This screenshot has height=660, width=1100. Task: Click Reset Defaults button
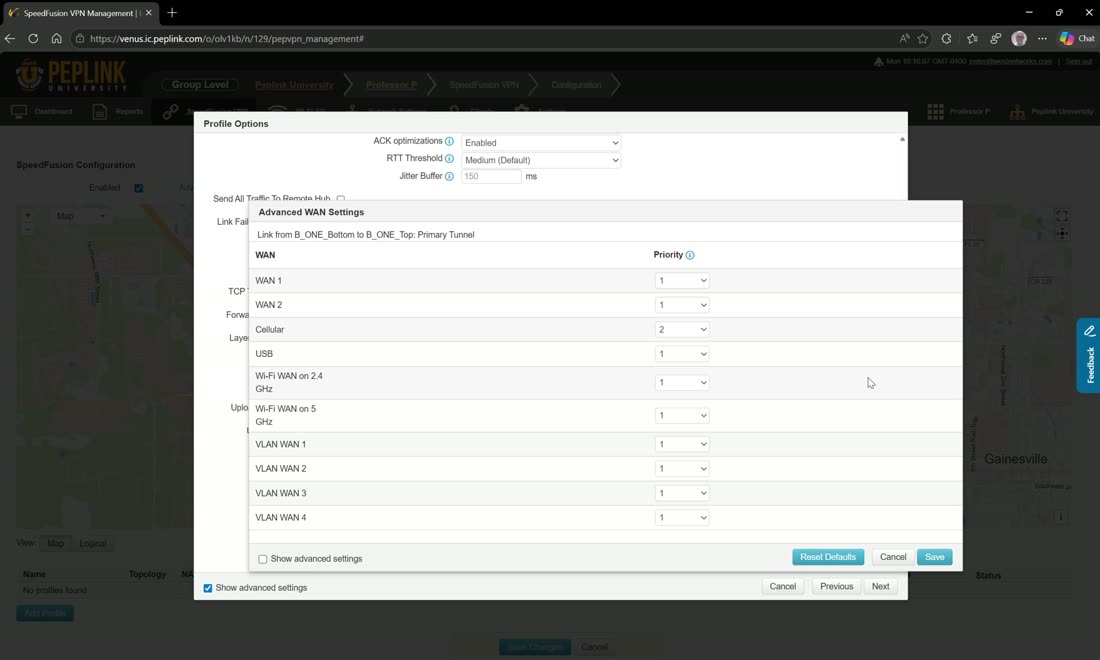[828, 557]
